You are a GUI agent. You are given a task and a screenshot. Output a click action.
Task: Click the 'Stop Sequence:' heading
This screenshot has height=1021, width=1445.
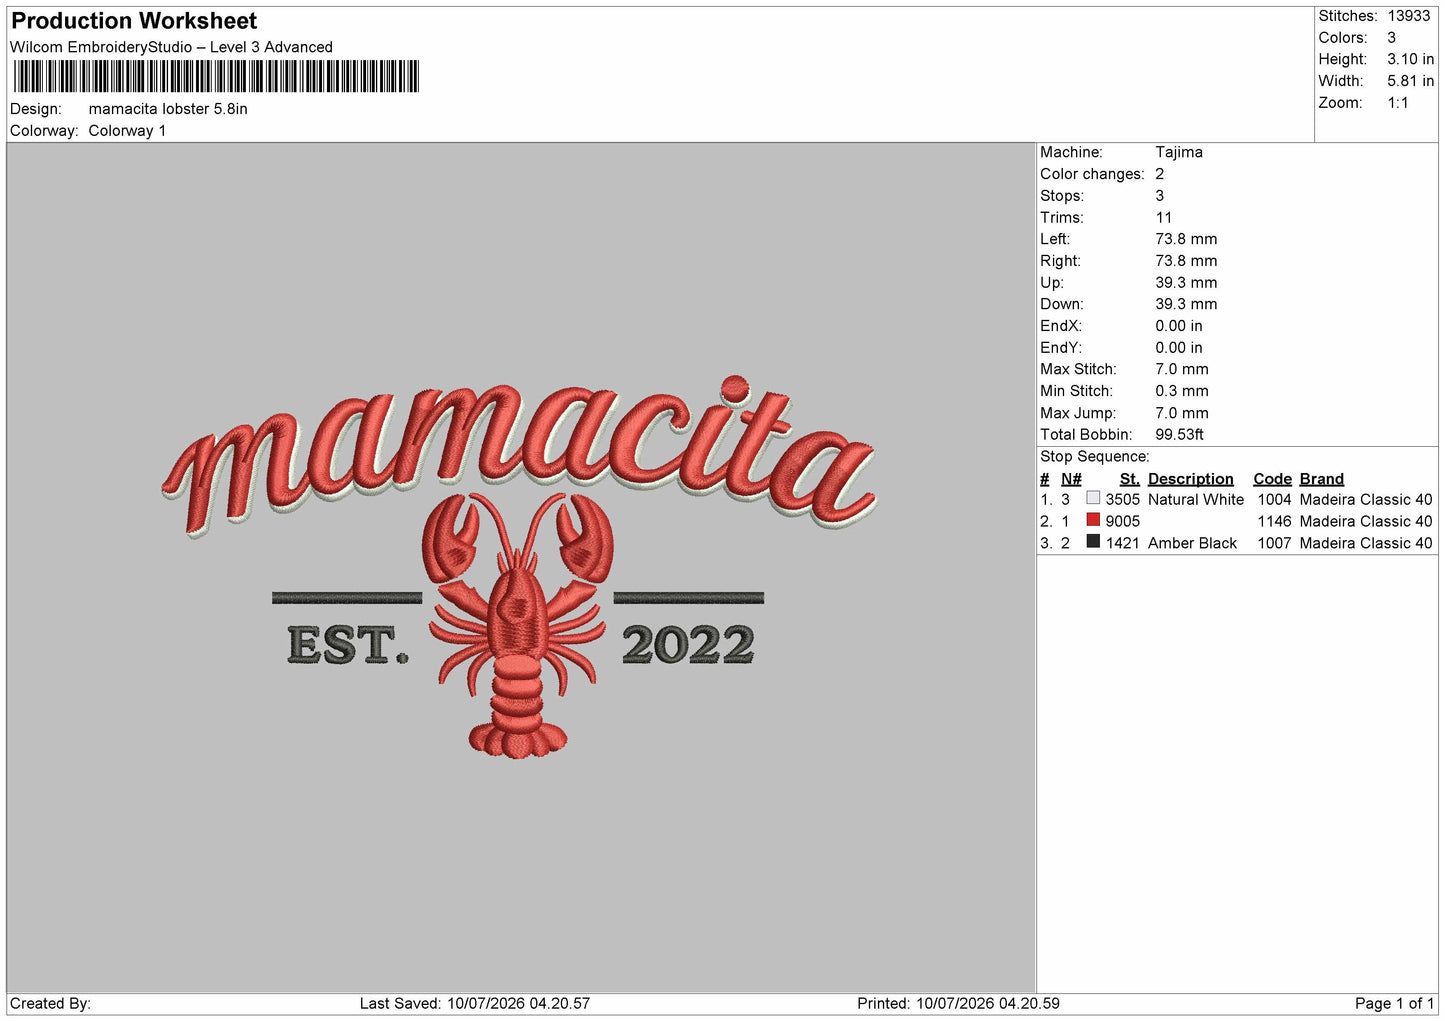(x=1095, y=457)
